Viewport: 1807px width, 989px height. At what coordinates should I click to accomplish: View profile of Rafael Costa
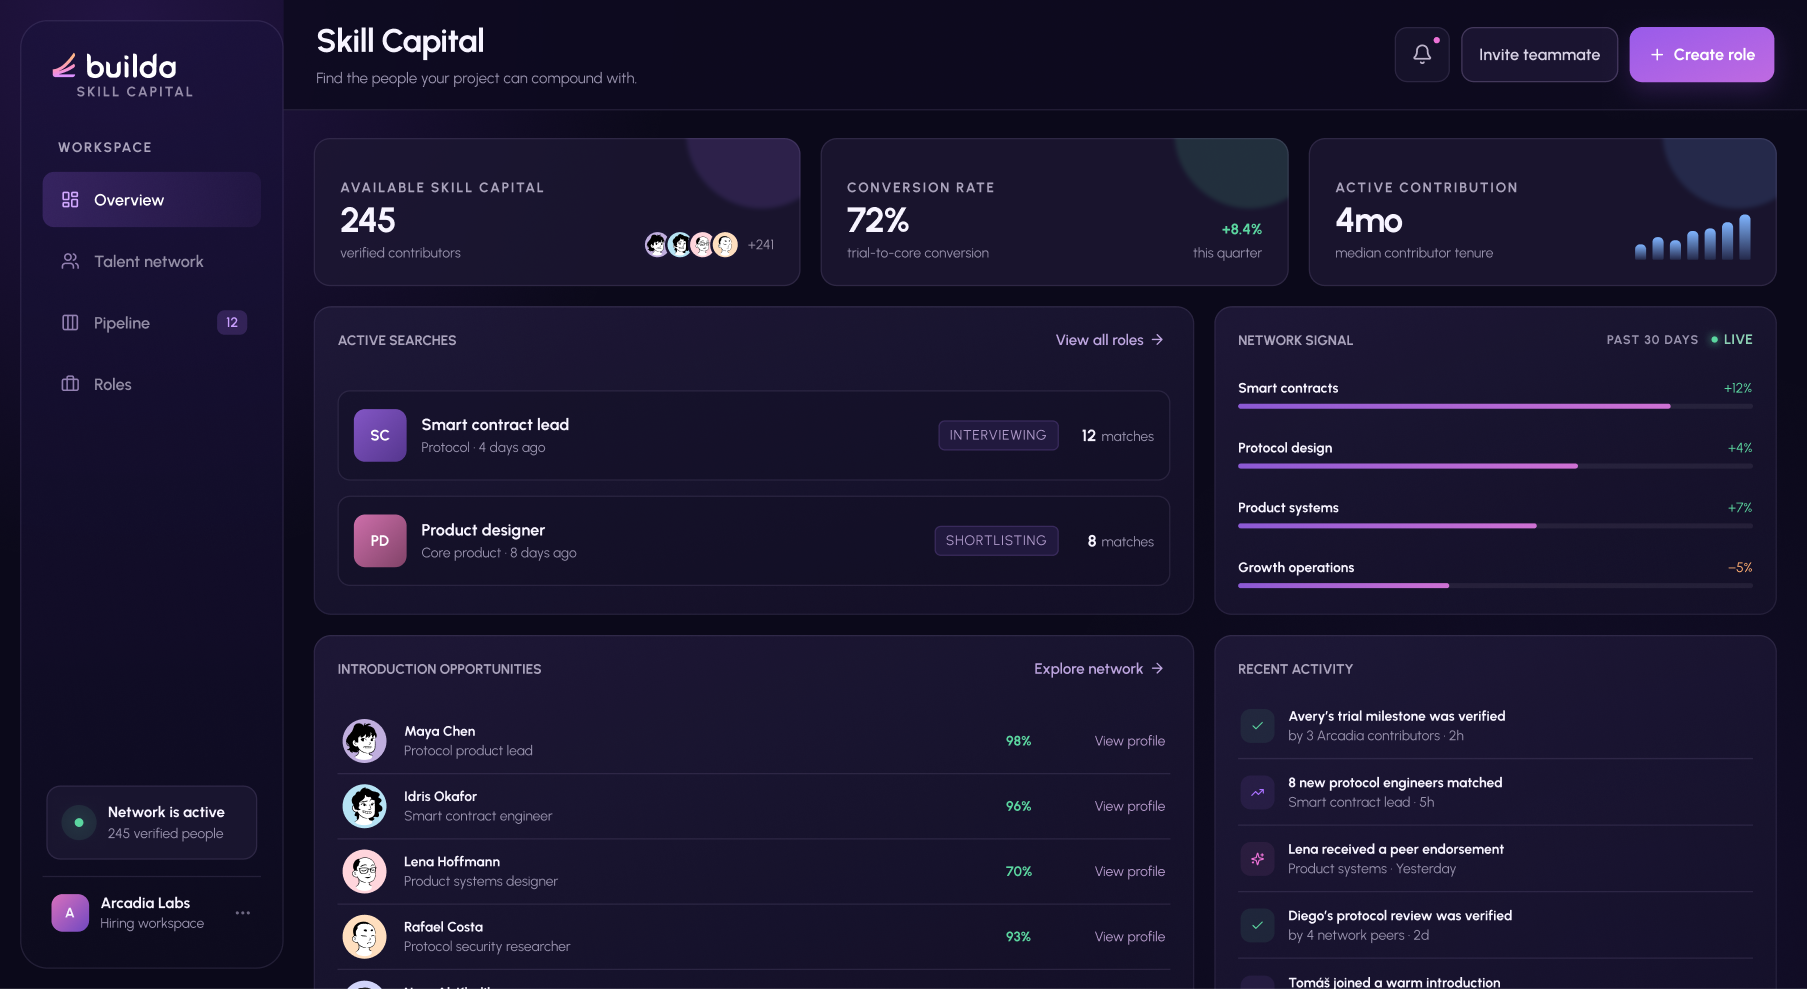pos(1130,937)
